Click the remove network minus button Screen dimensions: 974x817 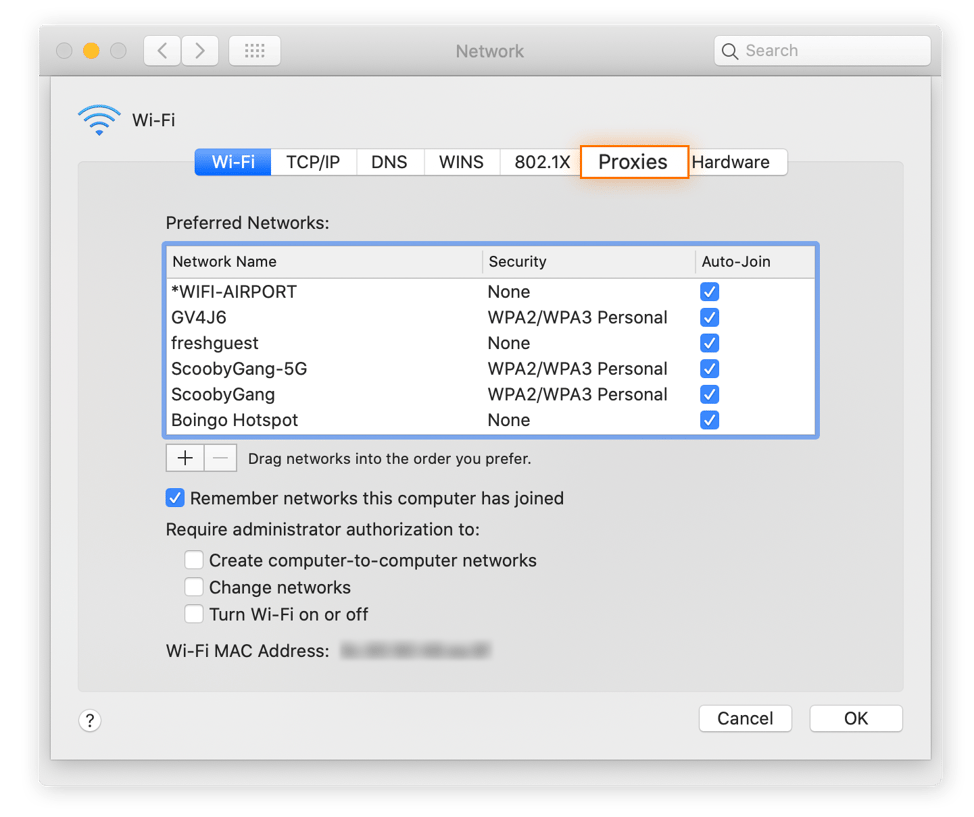click(219, 457)
